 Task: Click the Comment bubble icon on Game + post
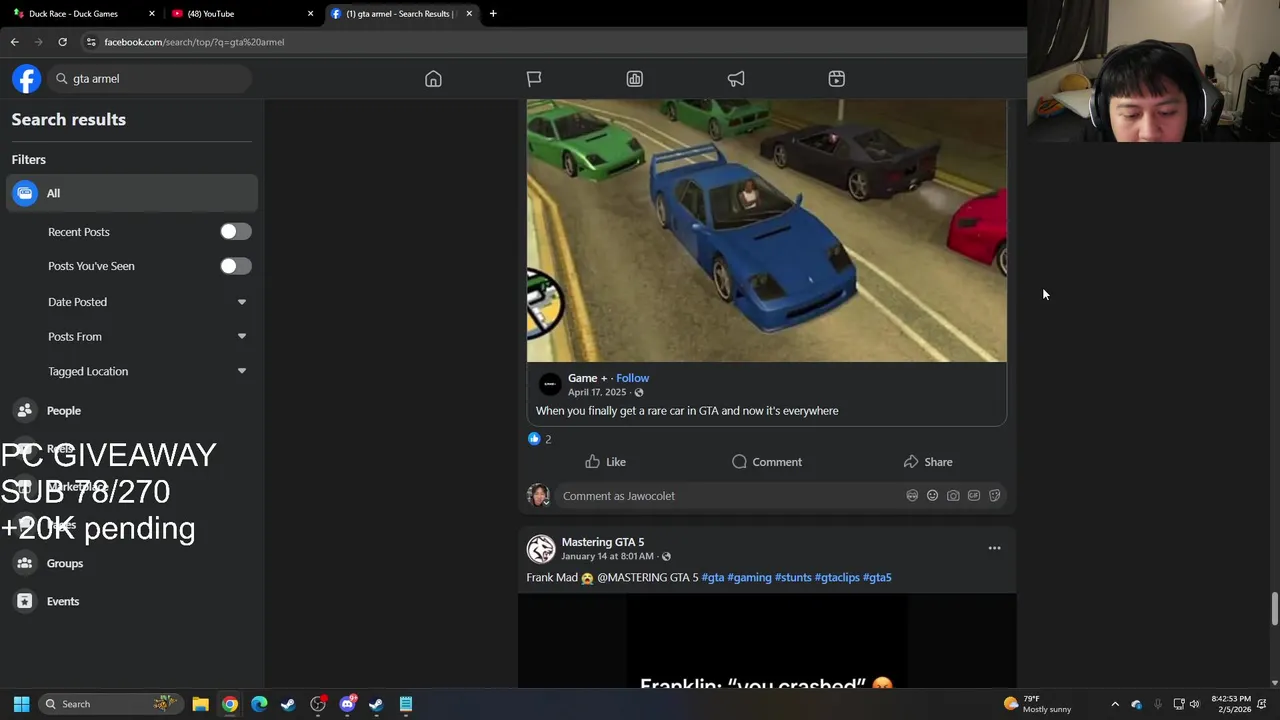(x=739, y=461)
